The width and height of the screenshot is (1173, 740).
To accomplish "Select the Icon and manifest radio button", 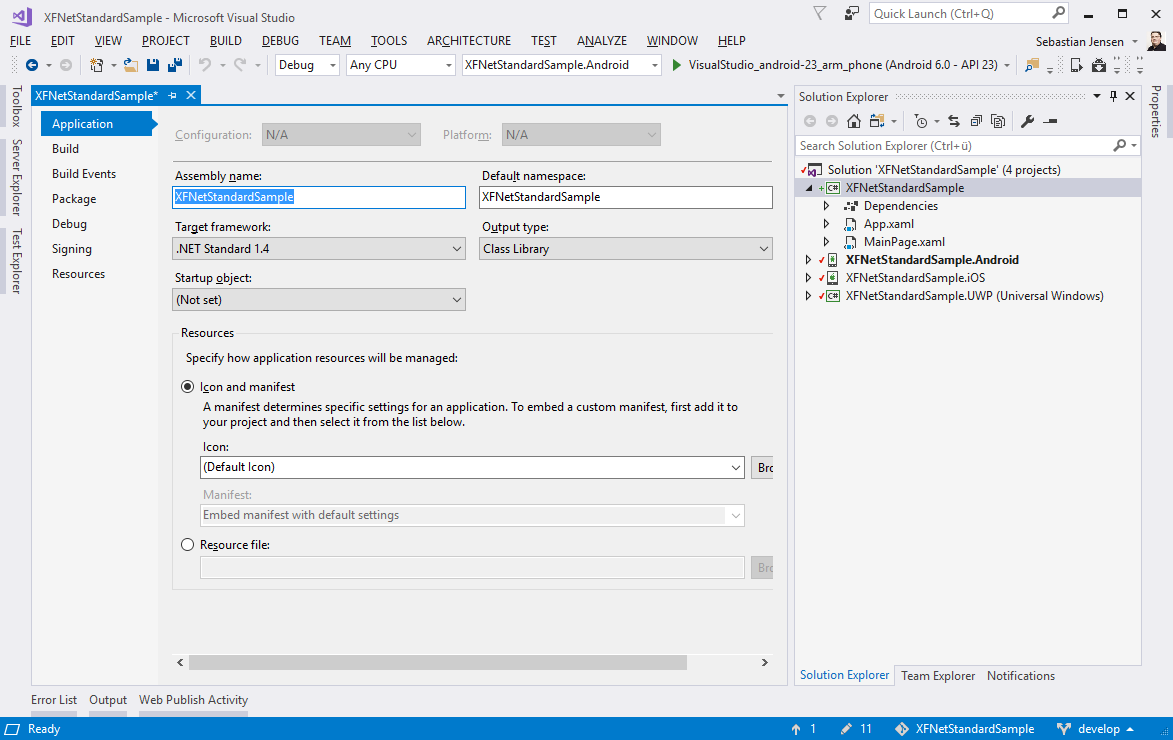I will (x=187, y=387).
